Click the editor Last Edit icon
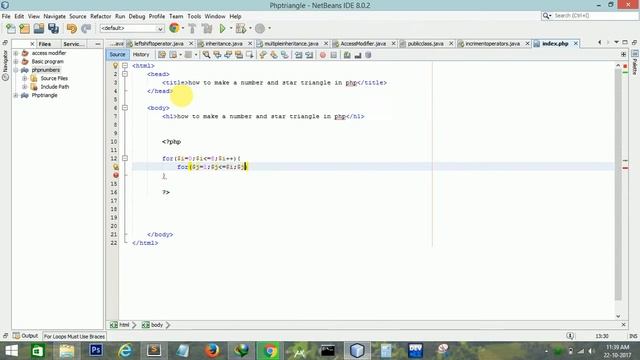The image size is (640, 360). [x=162, y=55]
